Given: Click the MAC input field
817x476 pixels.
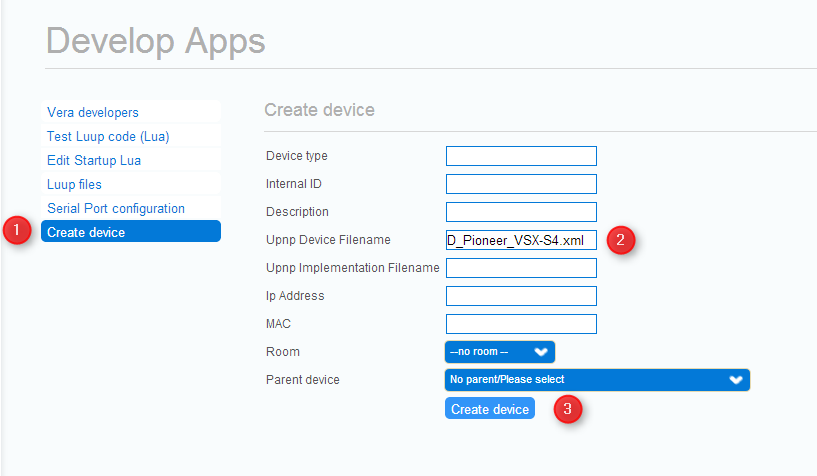Looking at the screenshot, I should pyautogui.click(x=521, y=324).
